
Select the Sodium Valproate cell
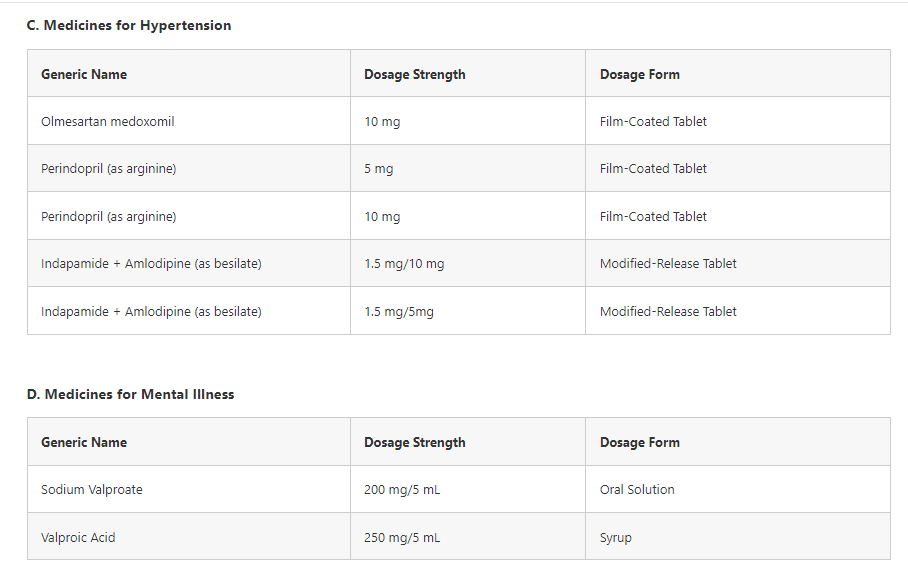[92, 489]
